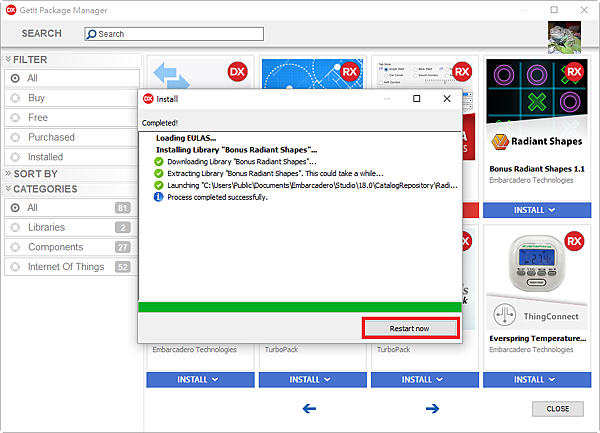Click the Installing Library Bonus Radiant Shapes line
The width and height of the screenshot is (600, 433).
(x=236, y=150)
